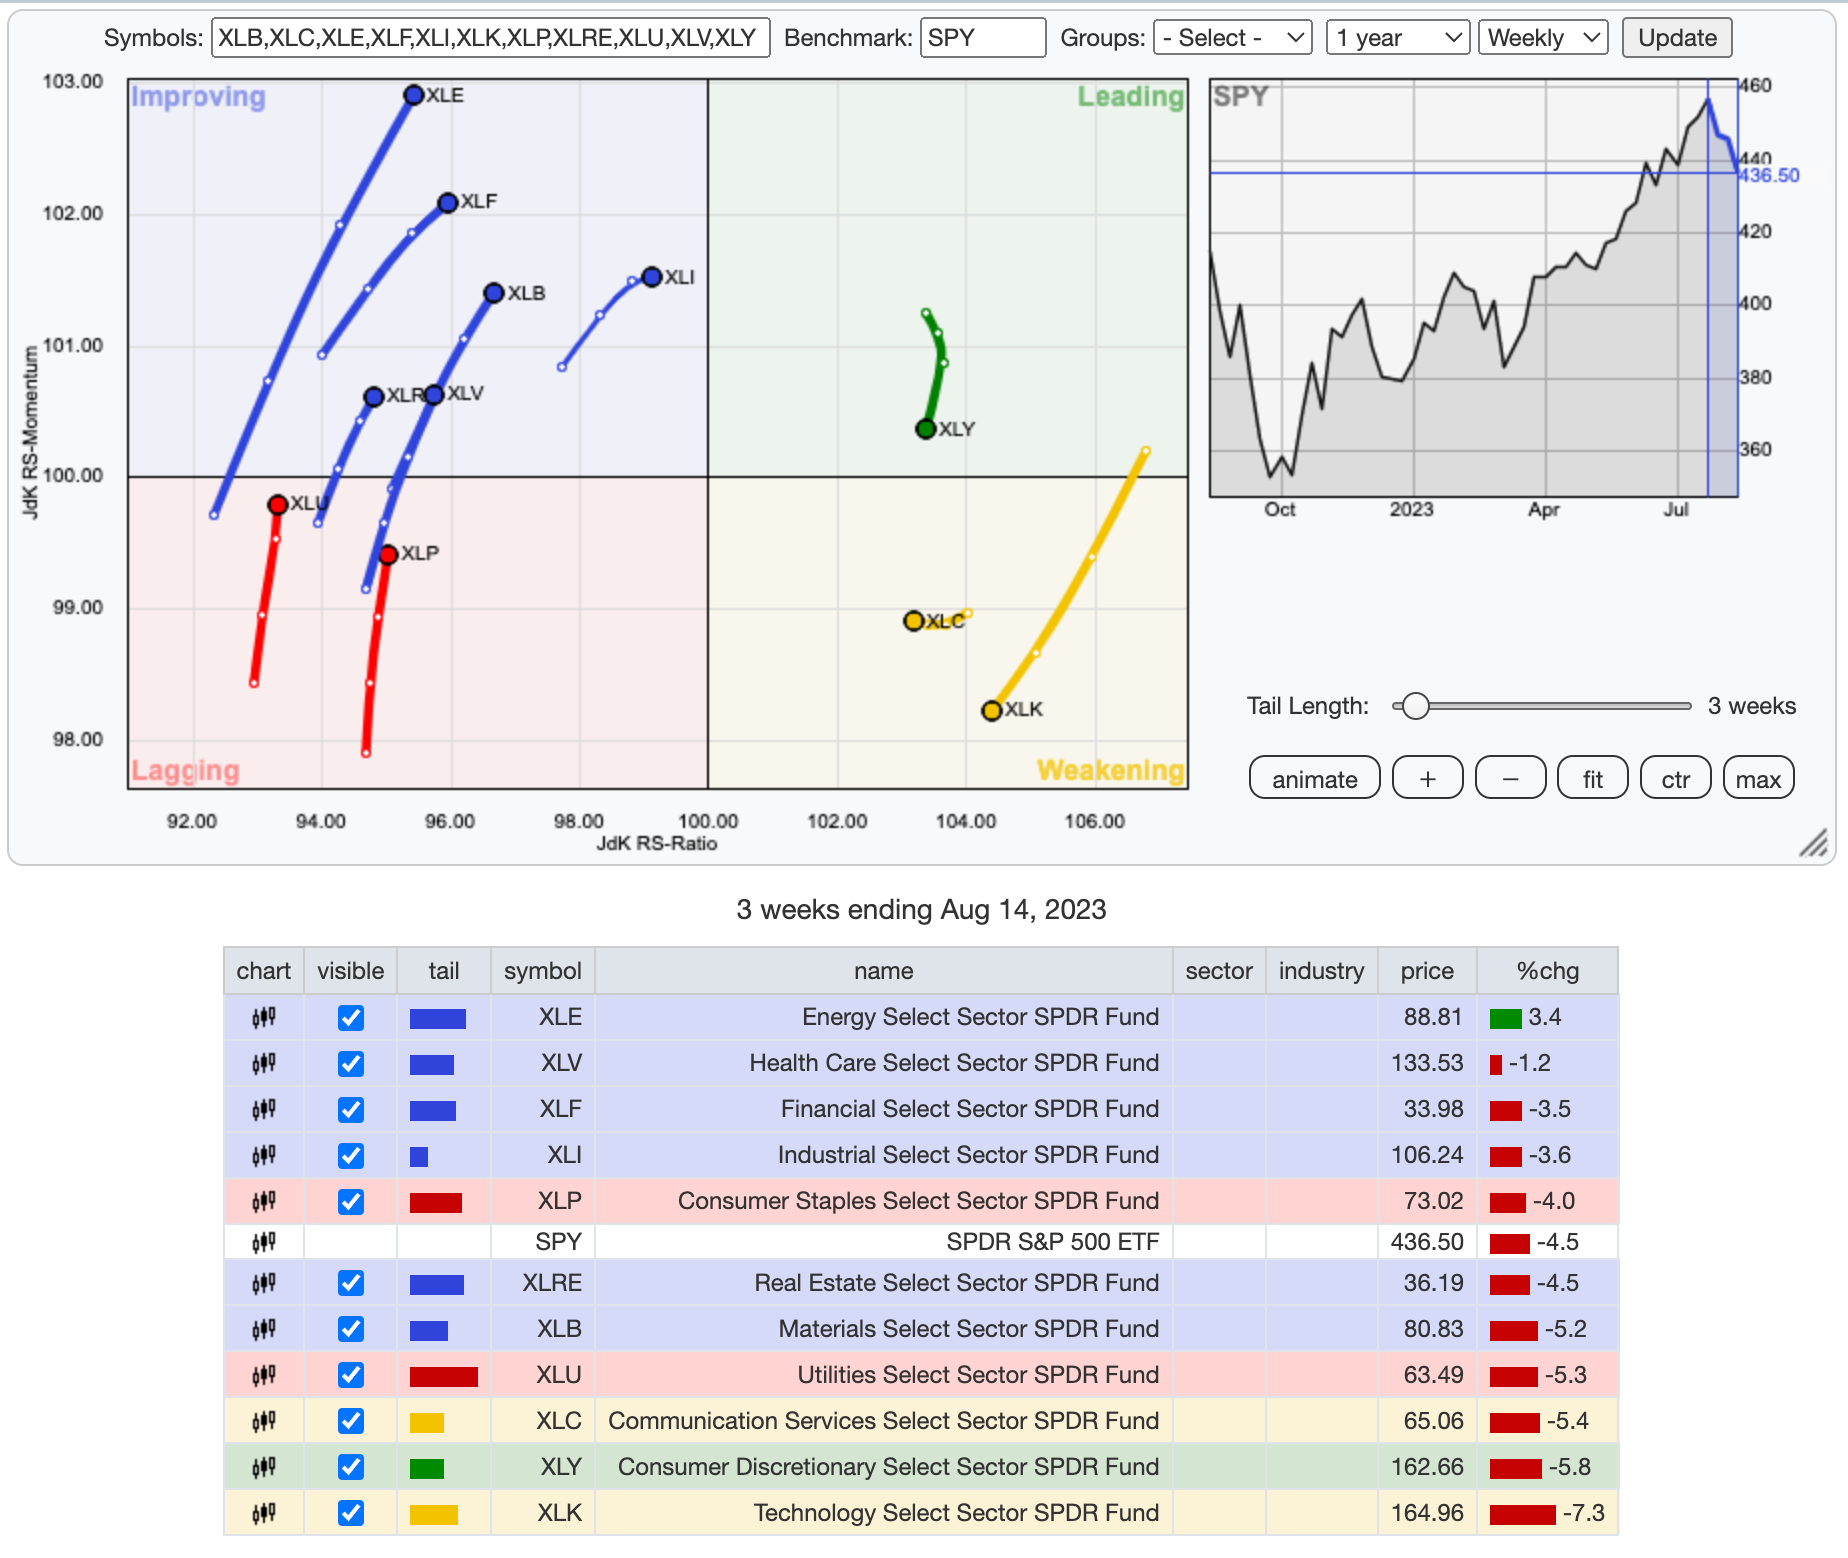The height and width of the screenshot is (1558, 1848).
Task: Open the chart icon in the XLY row
Action: [x=264, y=1468]
